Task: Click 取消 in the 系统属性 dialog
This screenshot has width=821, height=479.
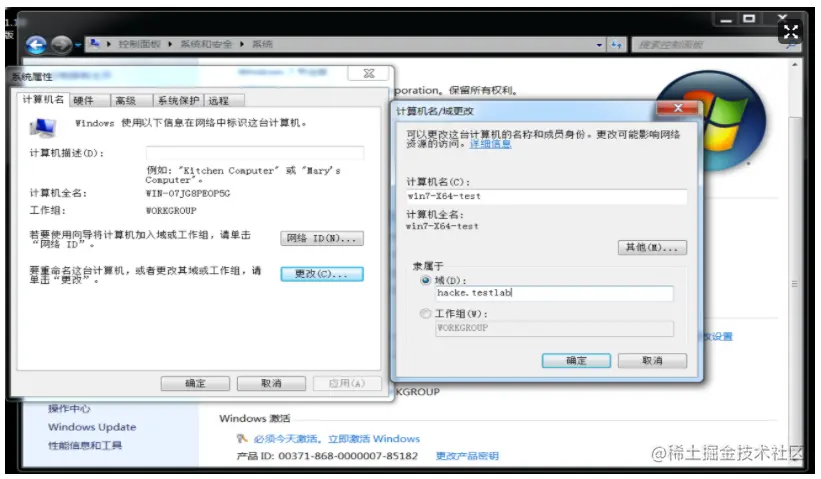Action: (x=271, y=383)
